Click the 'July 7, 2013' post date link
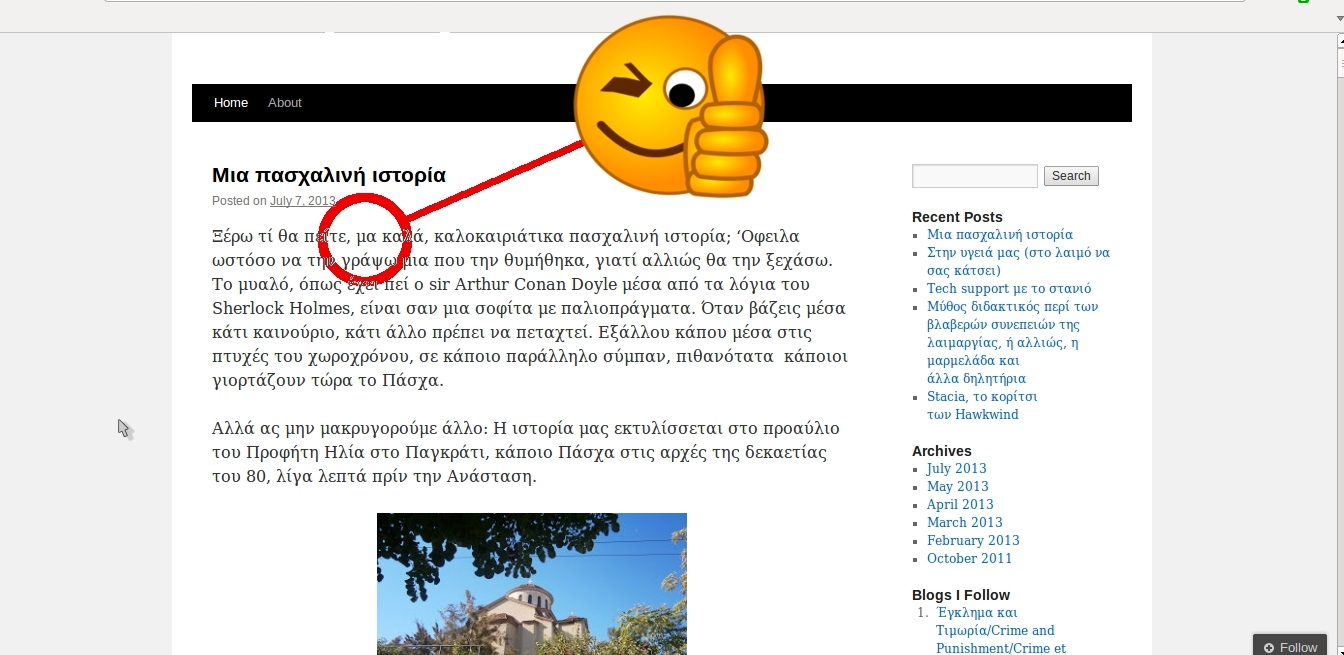This screenshot has height=655, width=1344. point(302,201)
